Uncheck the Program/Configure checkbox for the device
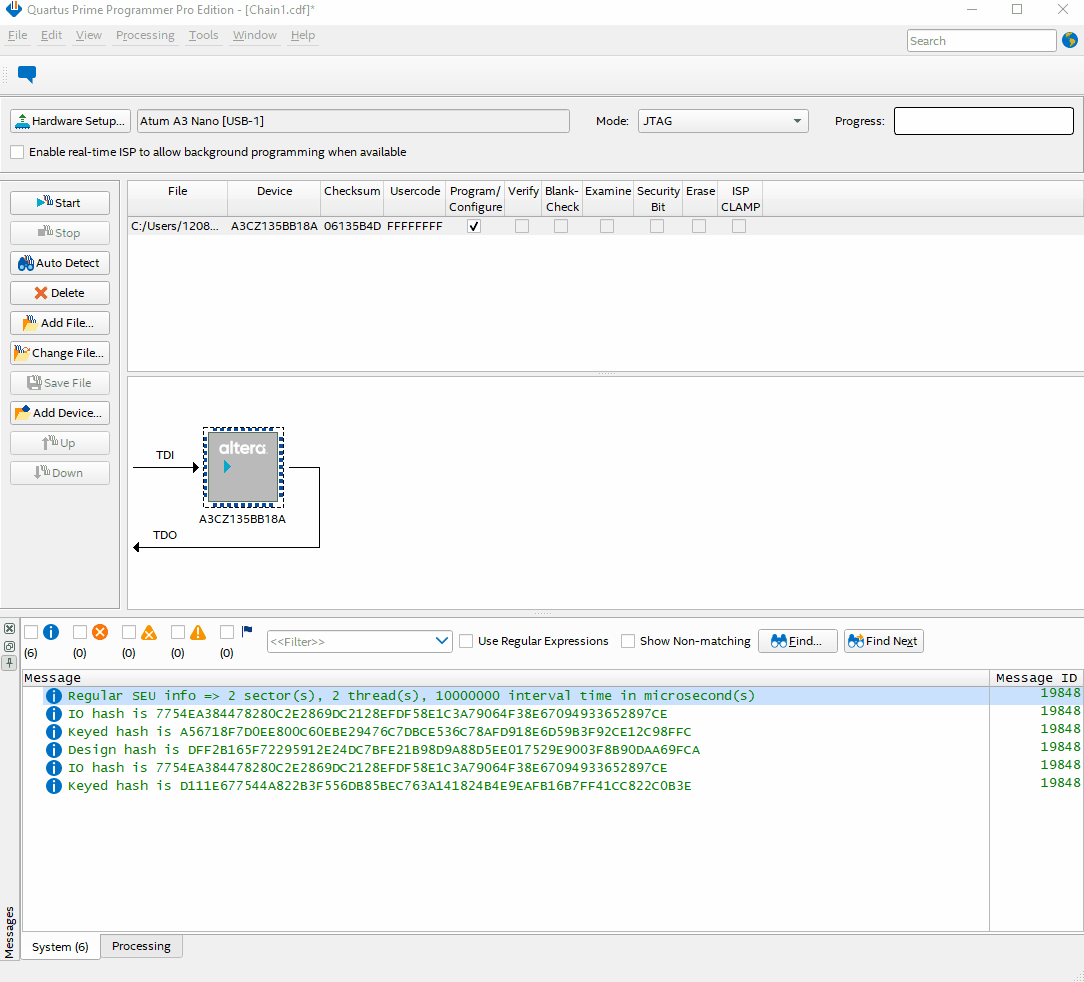1084x982 pixels. [474, 227]
